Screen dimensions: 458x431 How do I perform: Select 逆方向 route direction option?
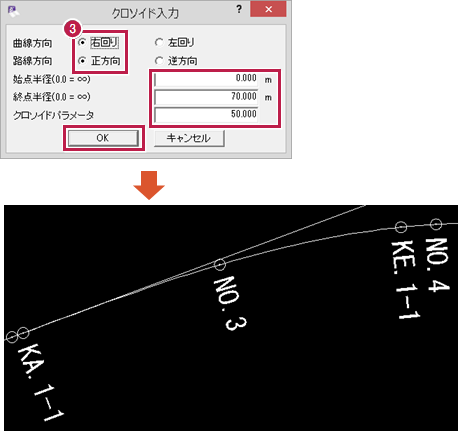click(x=159, y=61)
